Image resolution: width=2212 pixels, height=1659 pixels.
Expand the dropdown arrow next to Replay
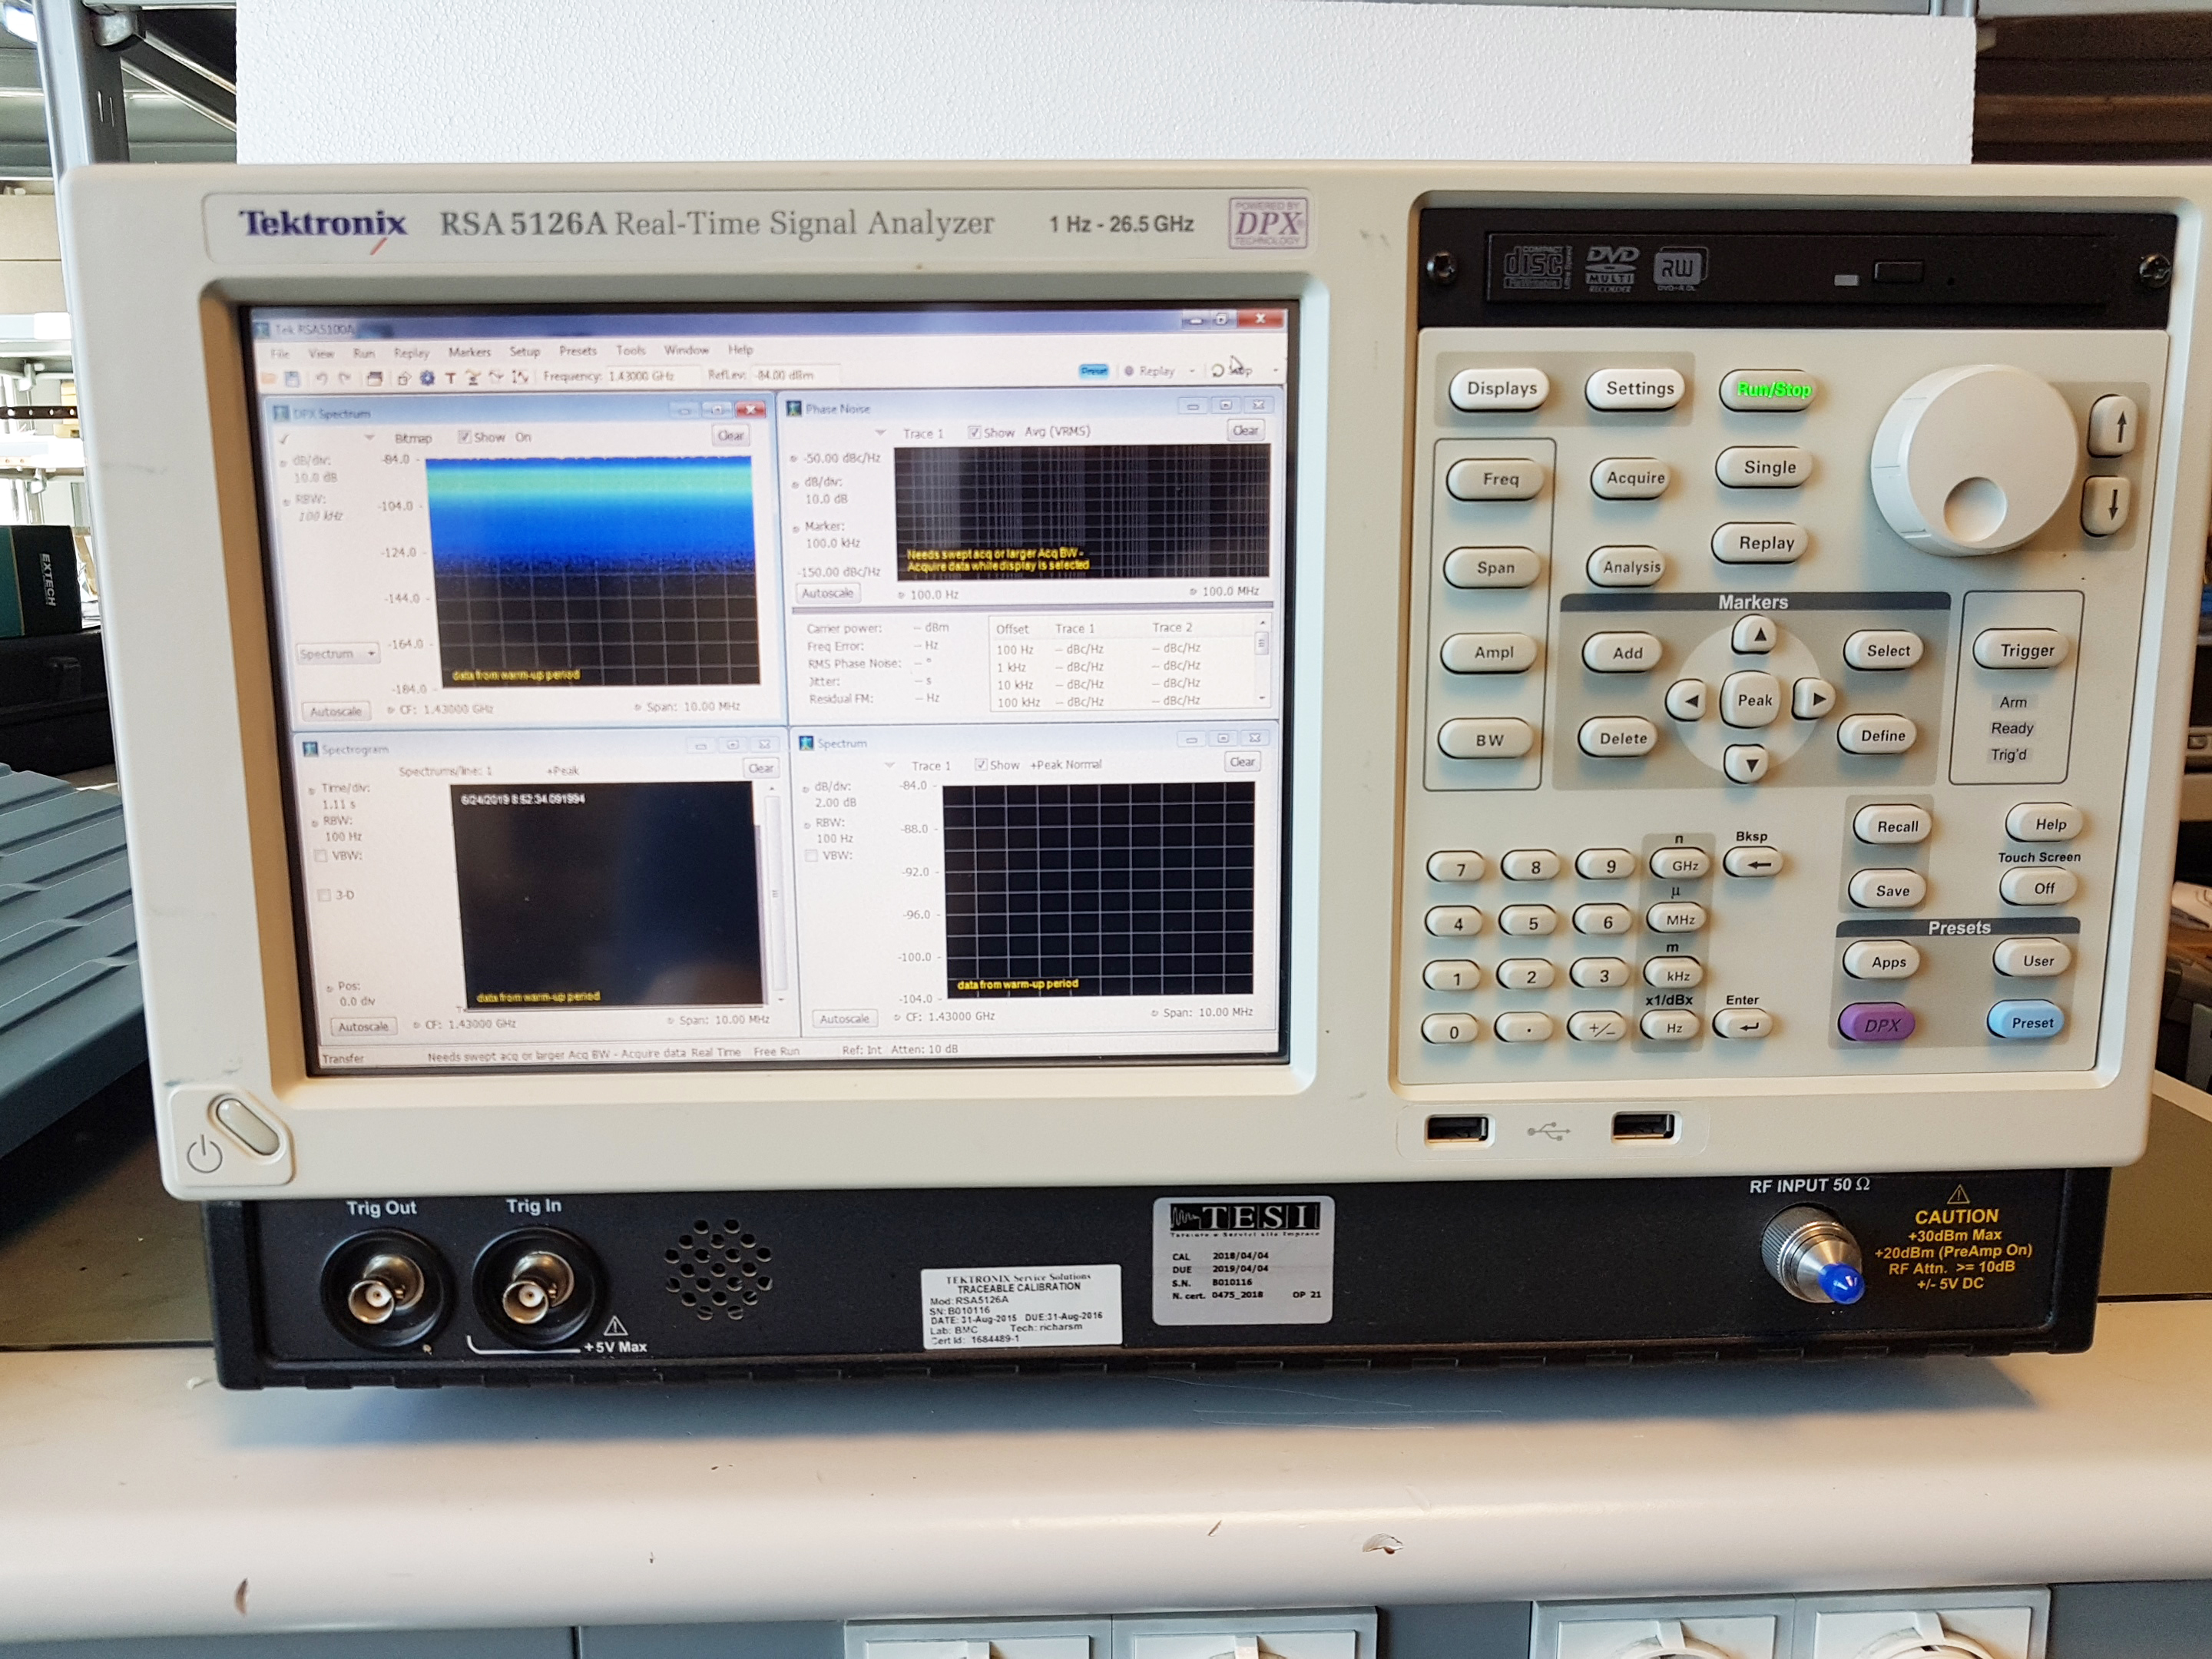[x=1192, y=371]
